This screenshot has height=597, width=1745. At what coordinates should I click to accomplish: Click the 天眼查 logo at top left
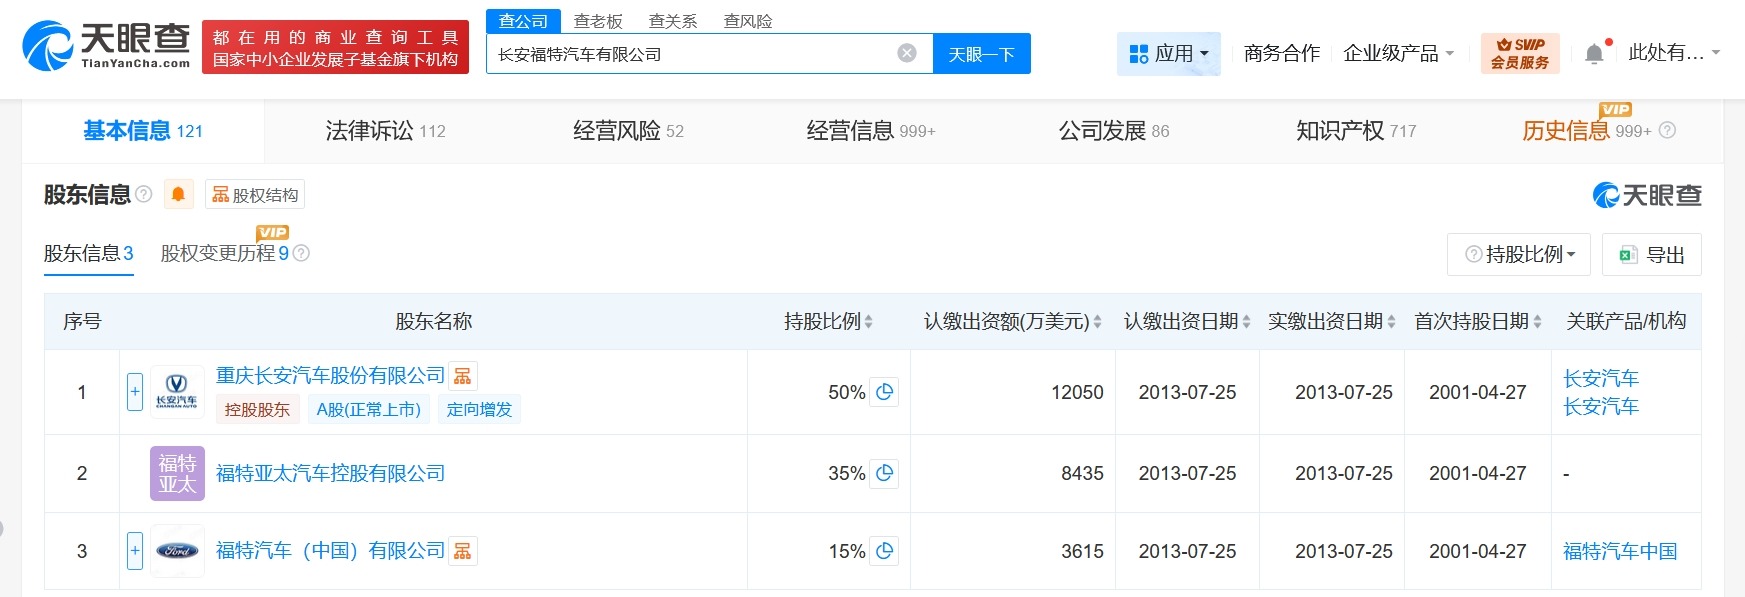(x=107, y=46)
